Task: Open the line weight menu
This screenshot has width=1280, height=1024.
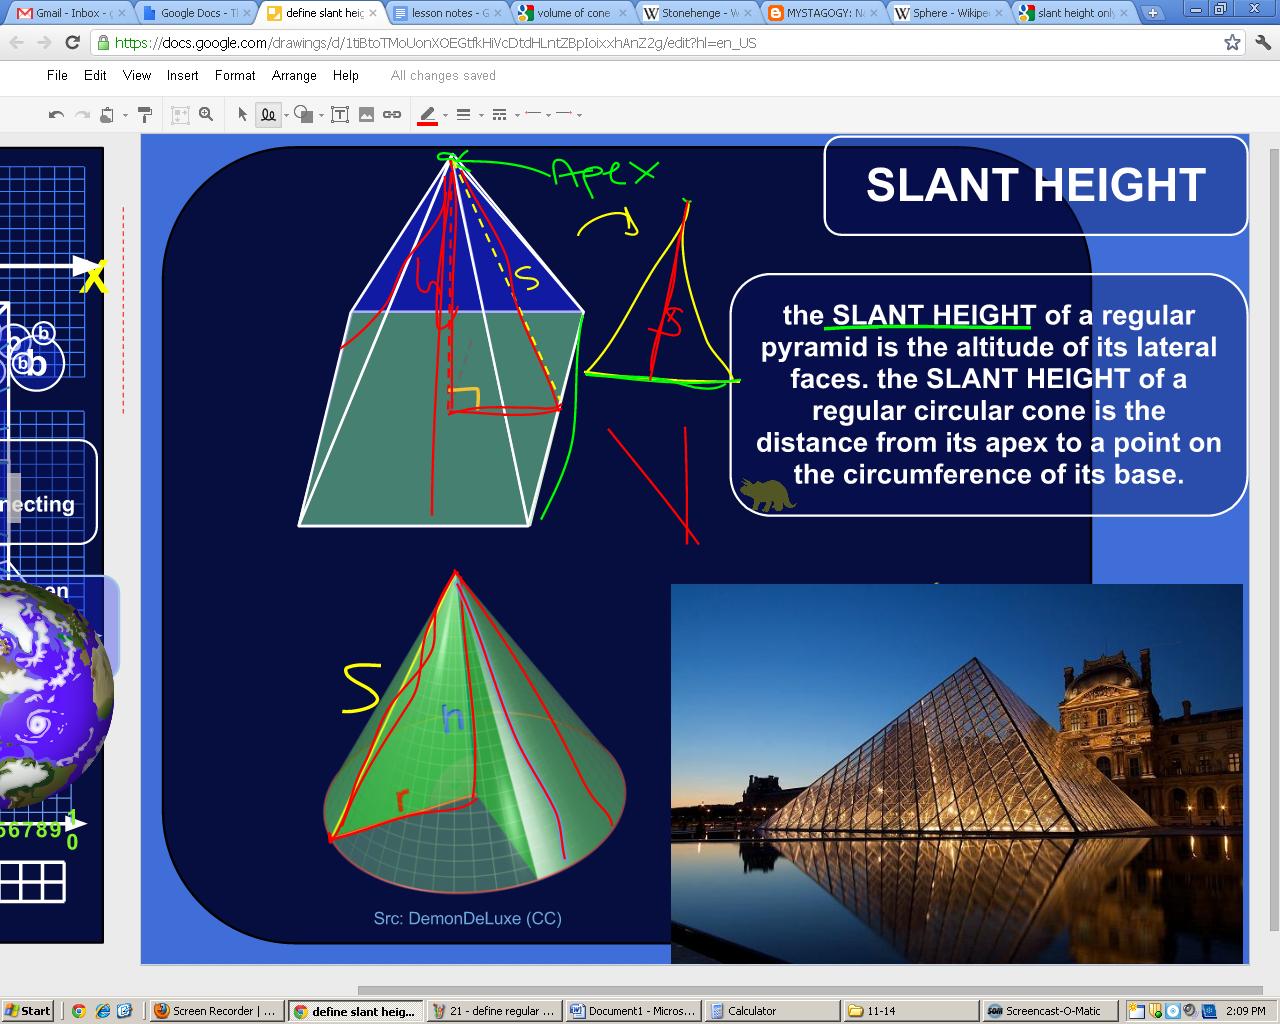Action: (x=464, y=115)
